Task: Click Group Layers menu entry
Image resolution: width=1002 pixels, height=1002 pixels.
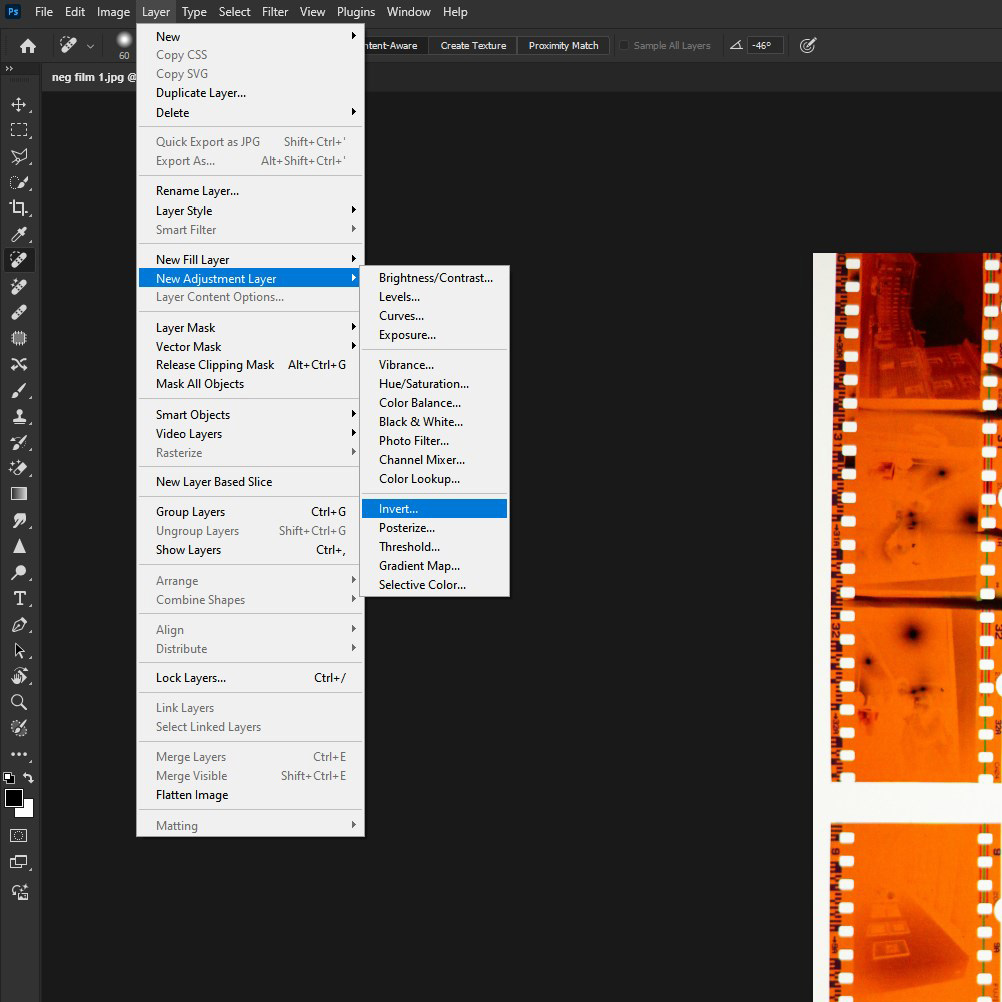Action: pyautogui.click(x=249, y=511)
